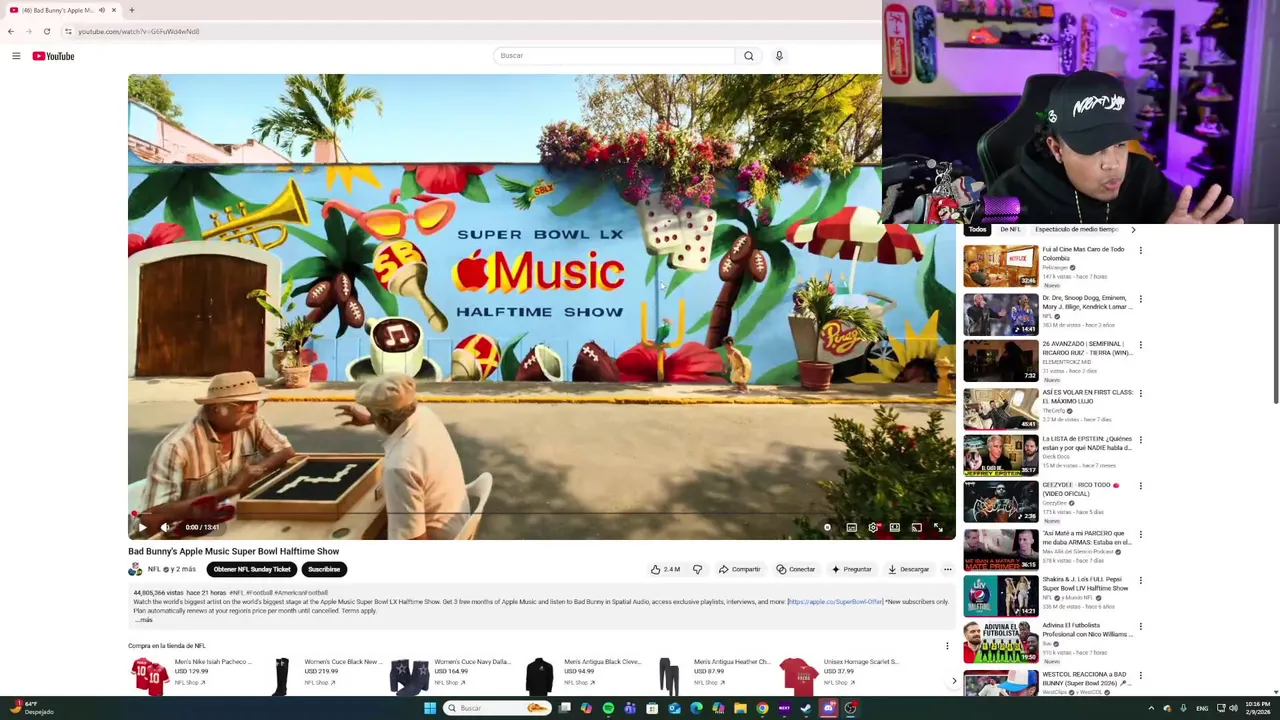Go back with the browser back arrow
1280x720 pixels.
pos(11,31)
